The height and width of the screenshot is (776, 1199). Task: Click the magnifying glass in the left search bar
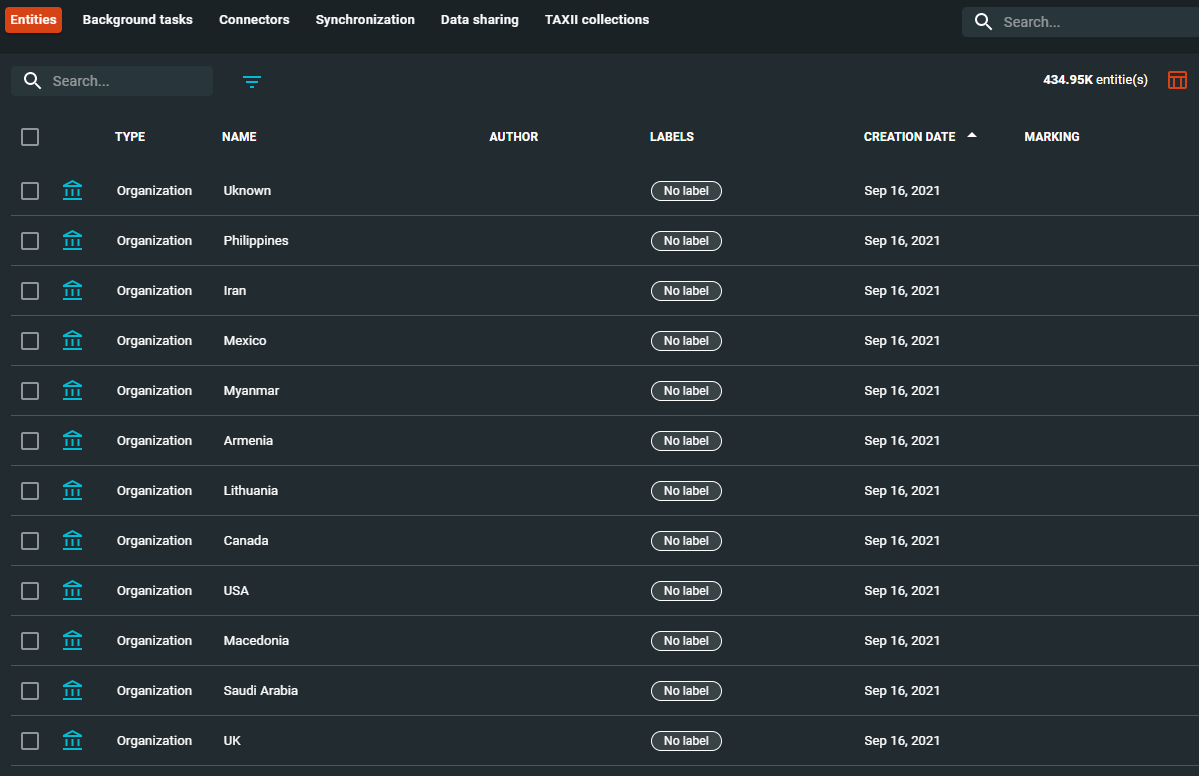point(32,80)
